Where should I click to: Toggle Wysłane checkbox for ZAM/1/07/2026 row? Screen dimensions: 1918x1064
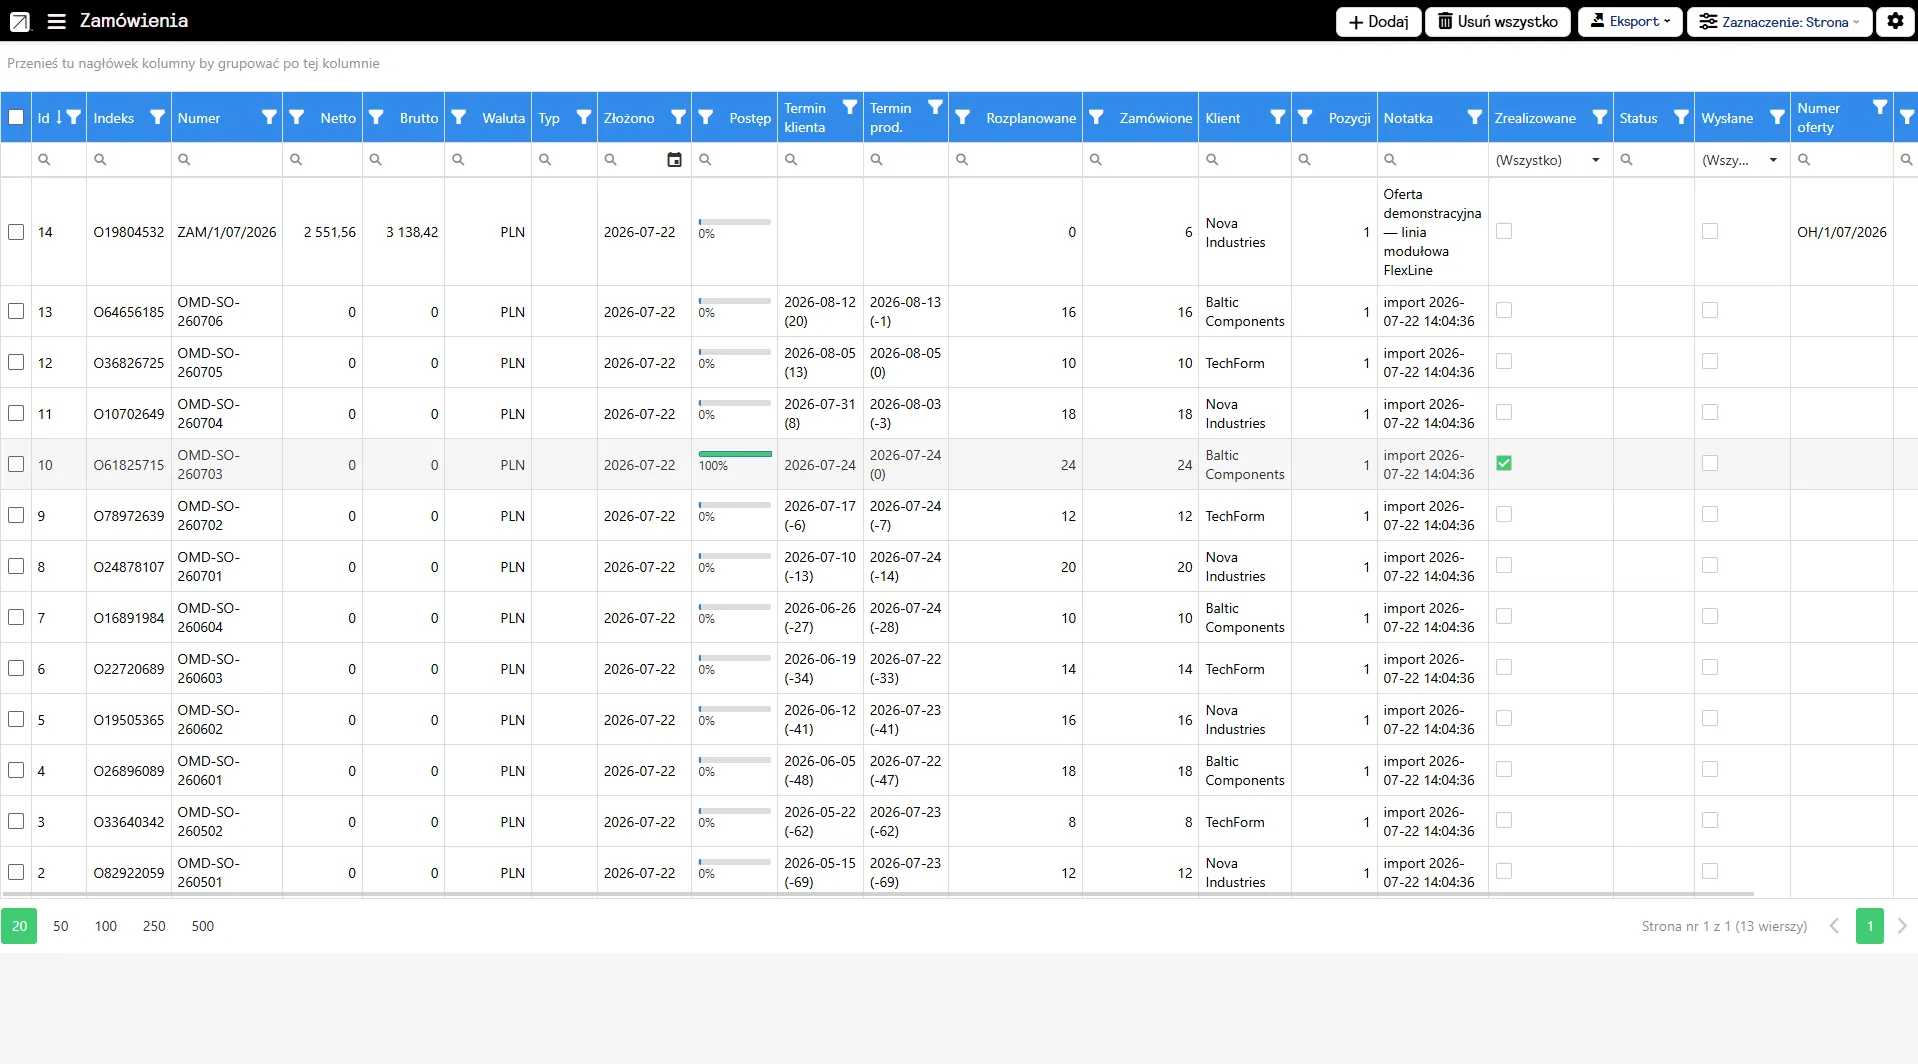point(1710,231)
